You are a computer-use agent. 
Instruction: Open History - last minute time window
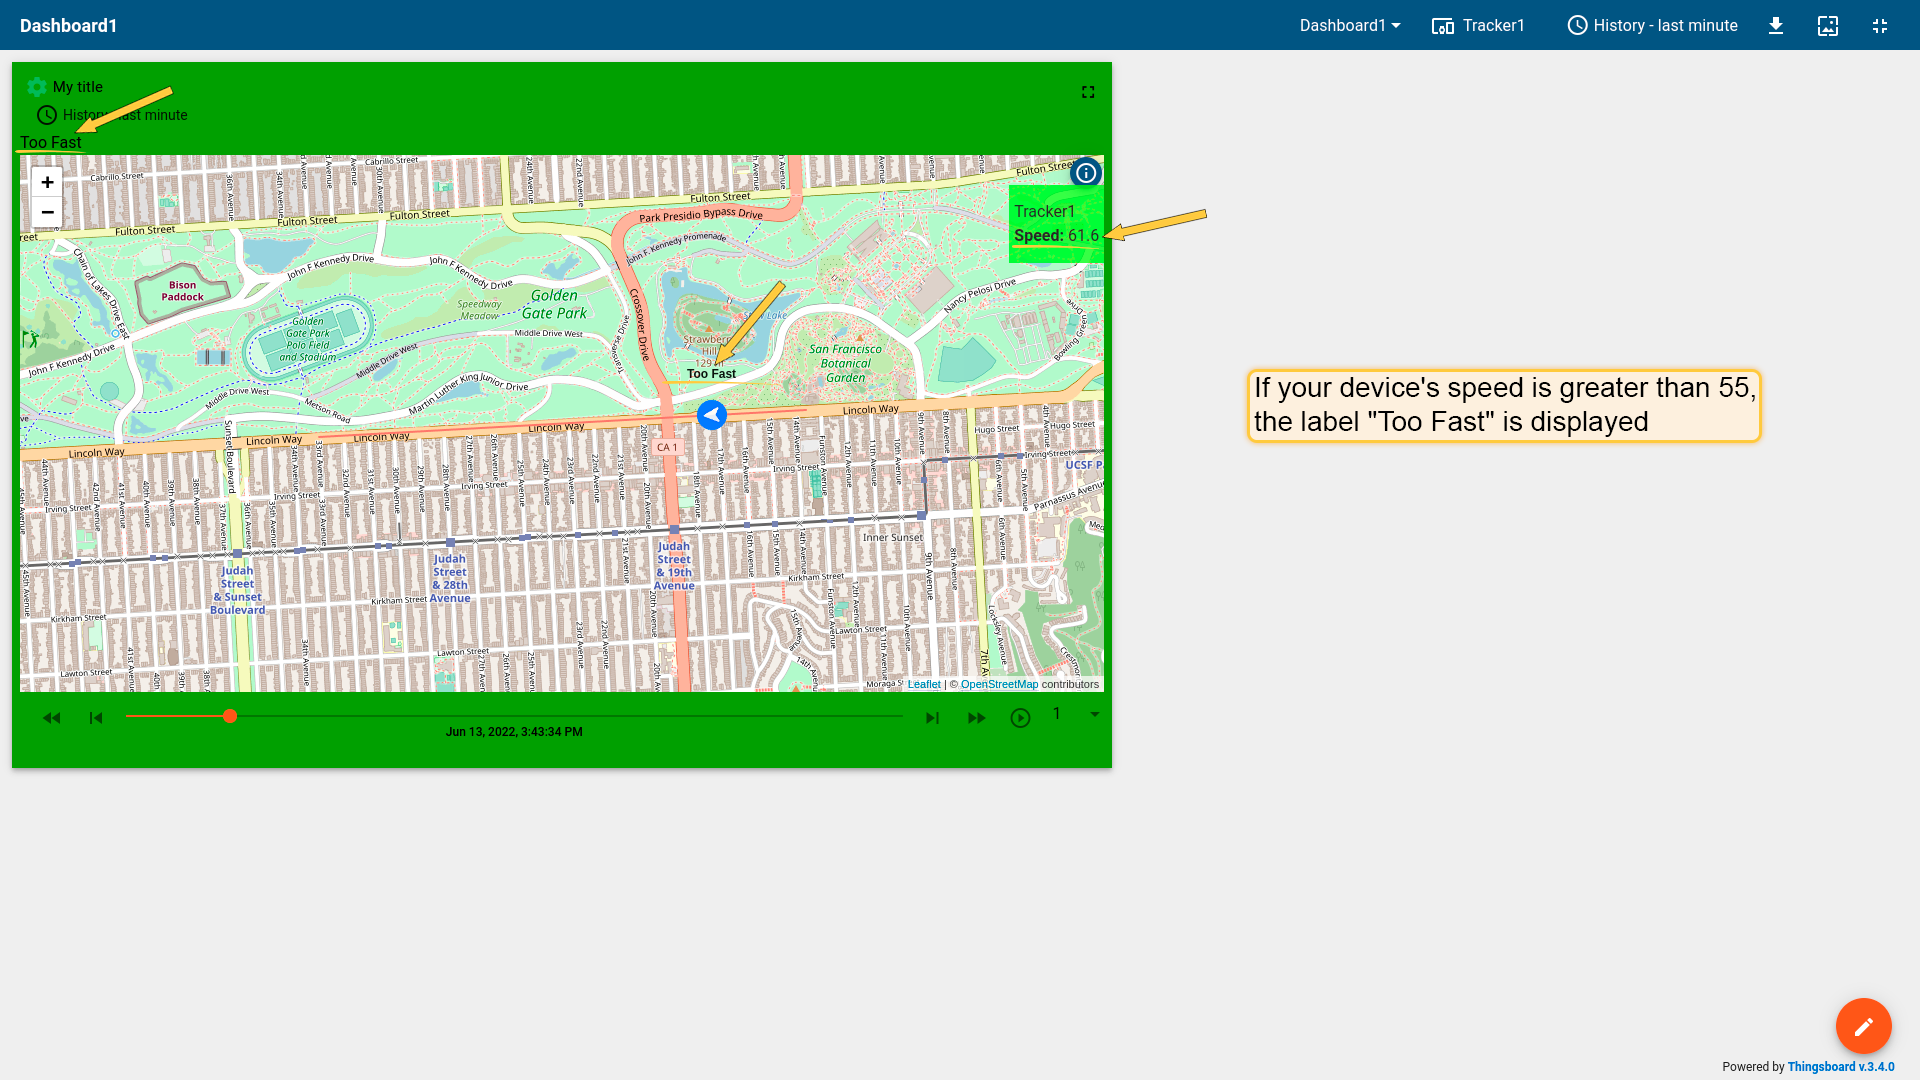[1652, 26]
